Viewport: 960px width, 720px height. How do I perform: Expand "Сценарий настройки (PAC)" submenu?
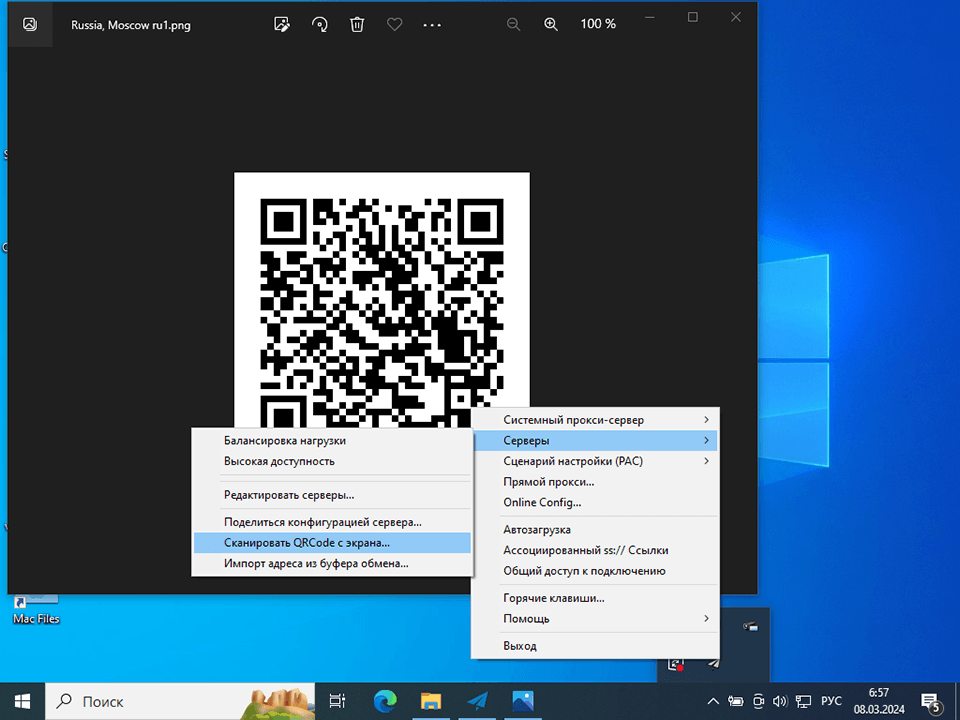[x=595, y=461]
